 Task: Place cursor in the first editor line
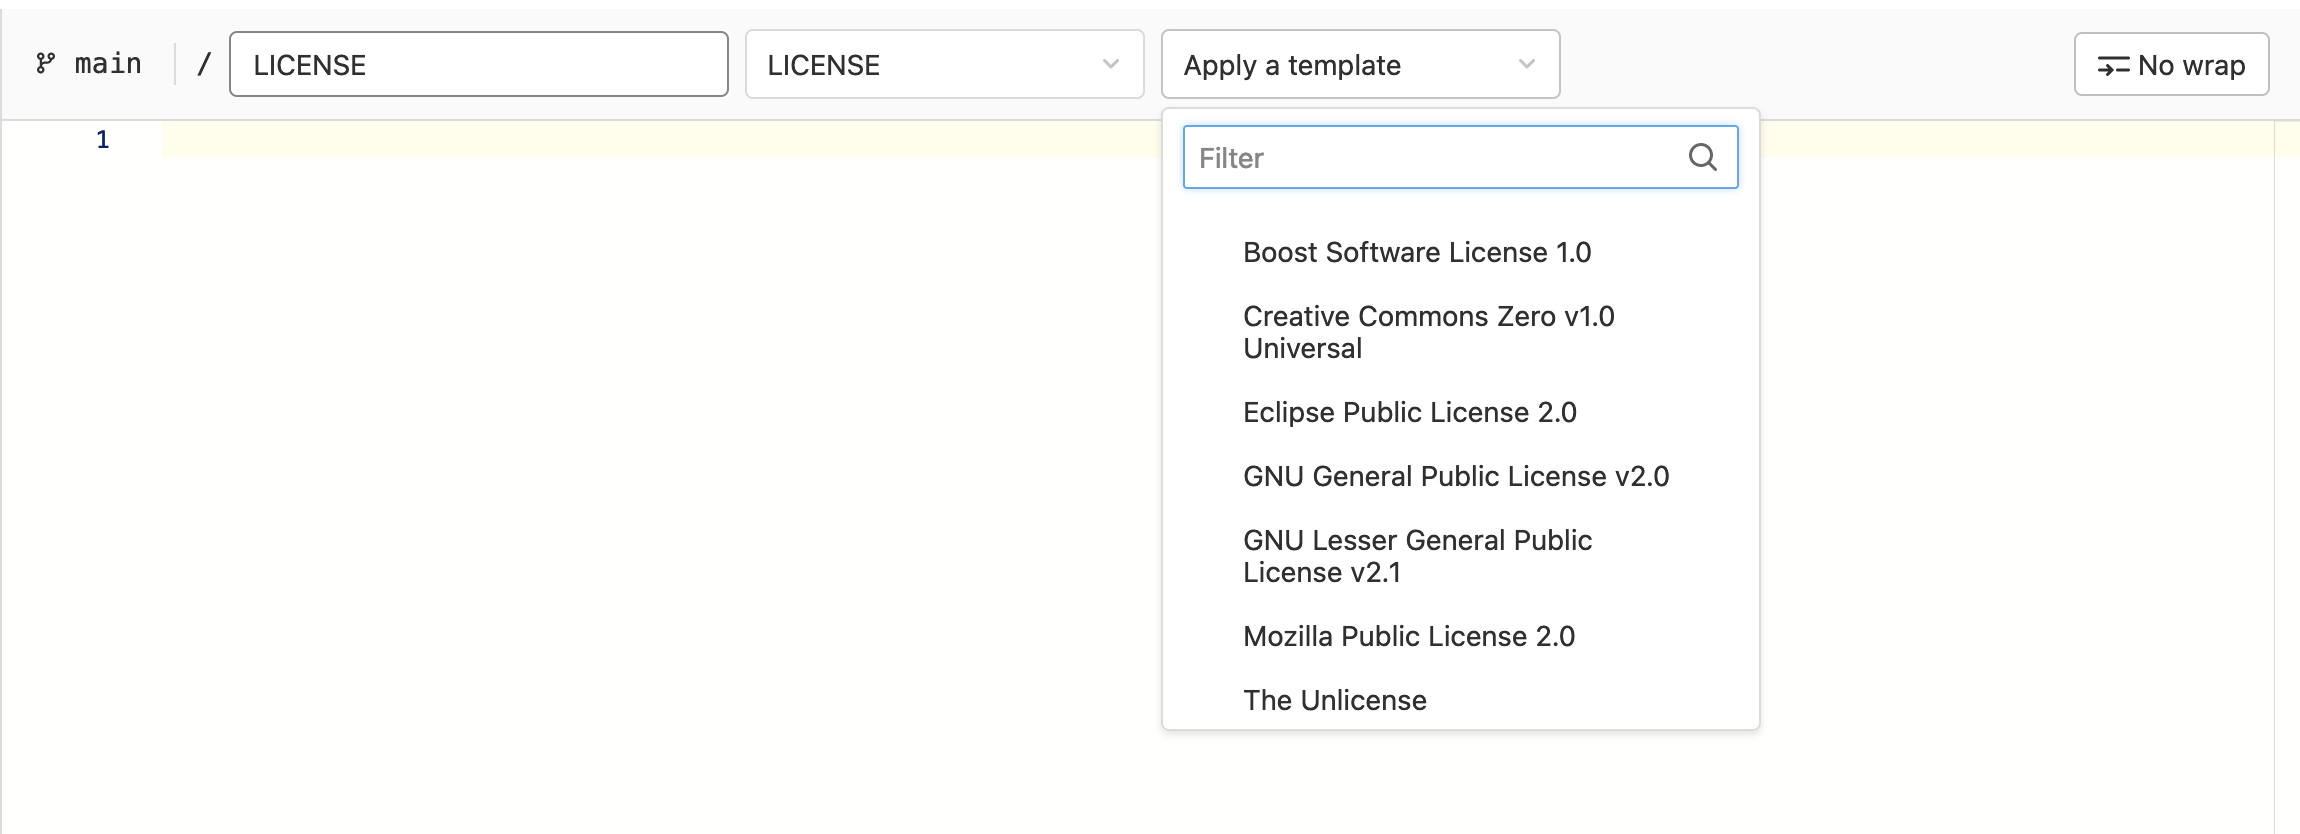point(600,140)
